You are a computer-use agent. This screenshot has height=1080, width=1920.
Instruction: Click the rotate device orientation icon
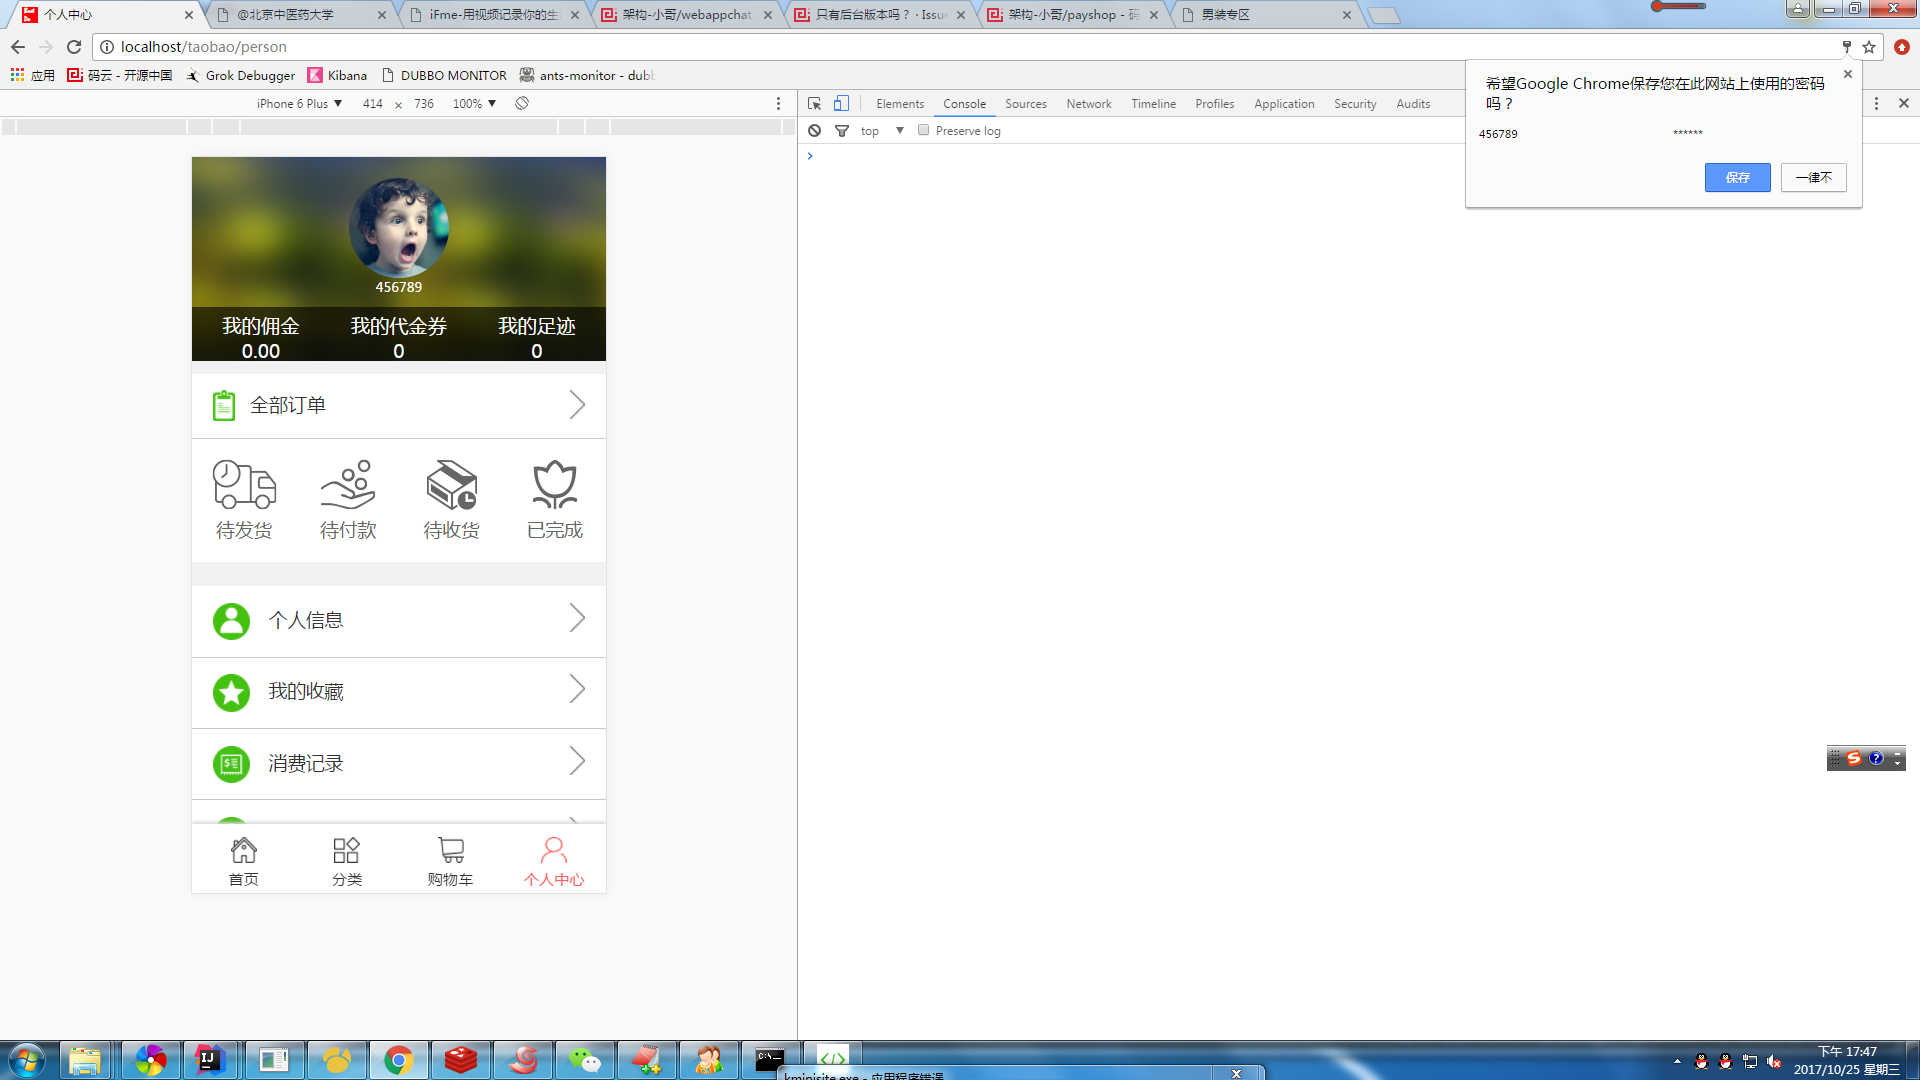522,103
